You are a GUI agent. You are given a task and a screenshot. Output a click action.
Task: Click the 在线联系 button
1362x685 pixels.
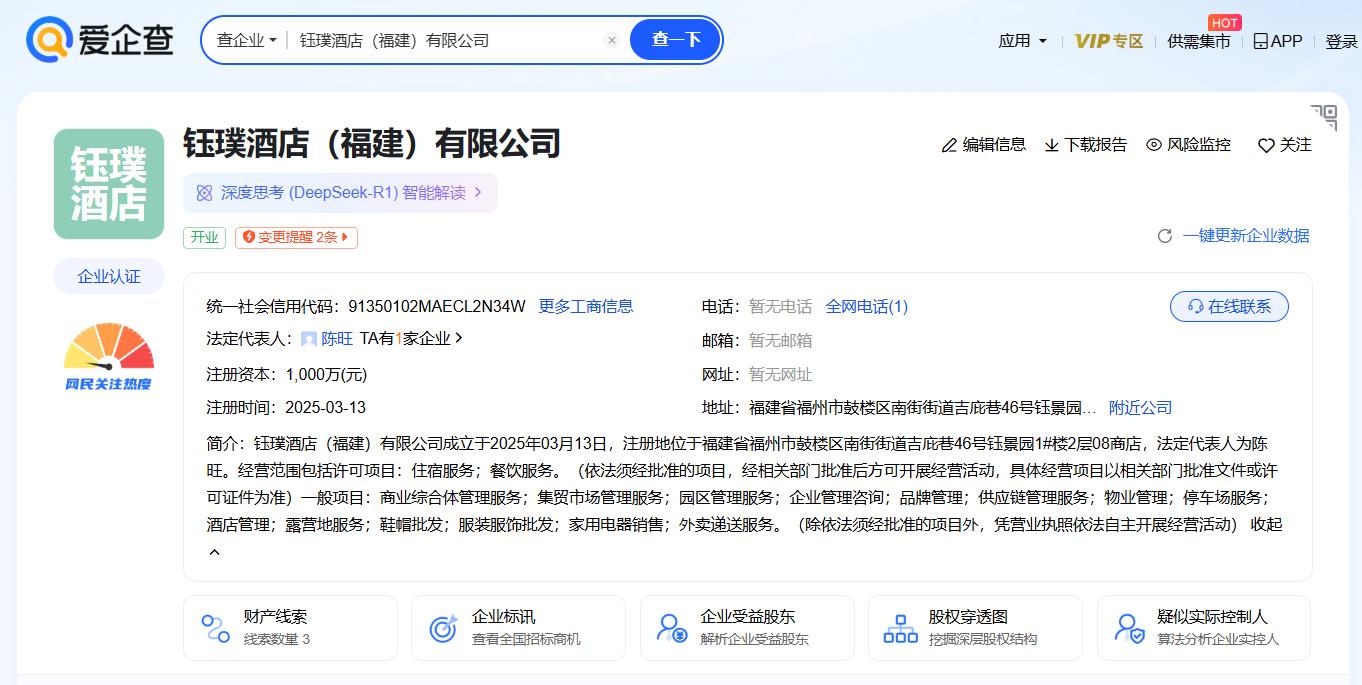[1229, 307]
